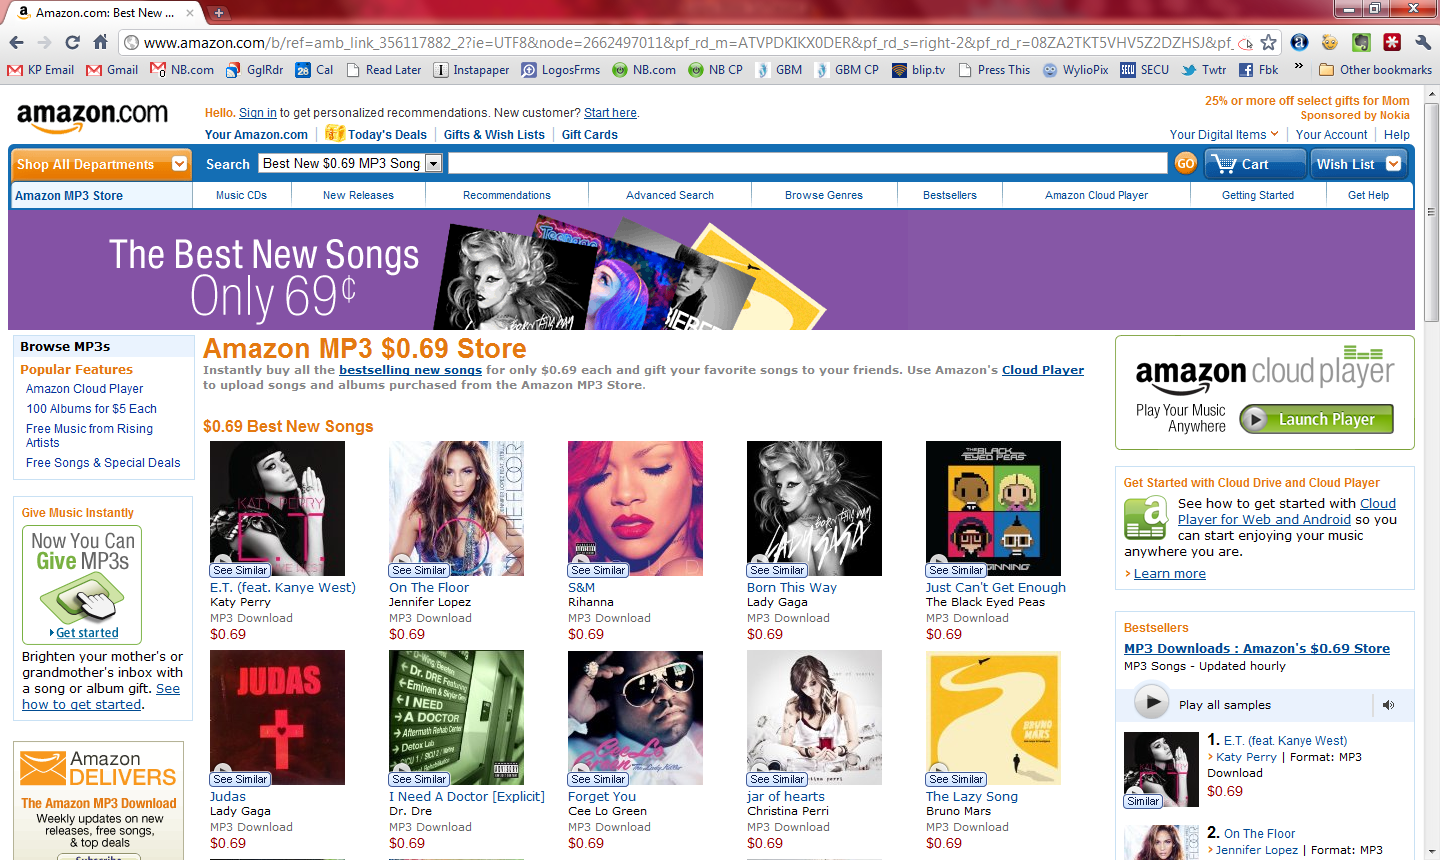Viewport: 1440px width, 860px height.
Task: Mute the sample player volume icon
Action: pyautogui.click(x=1388, y=705)
